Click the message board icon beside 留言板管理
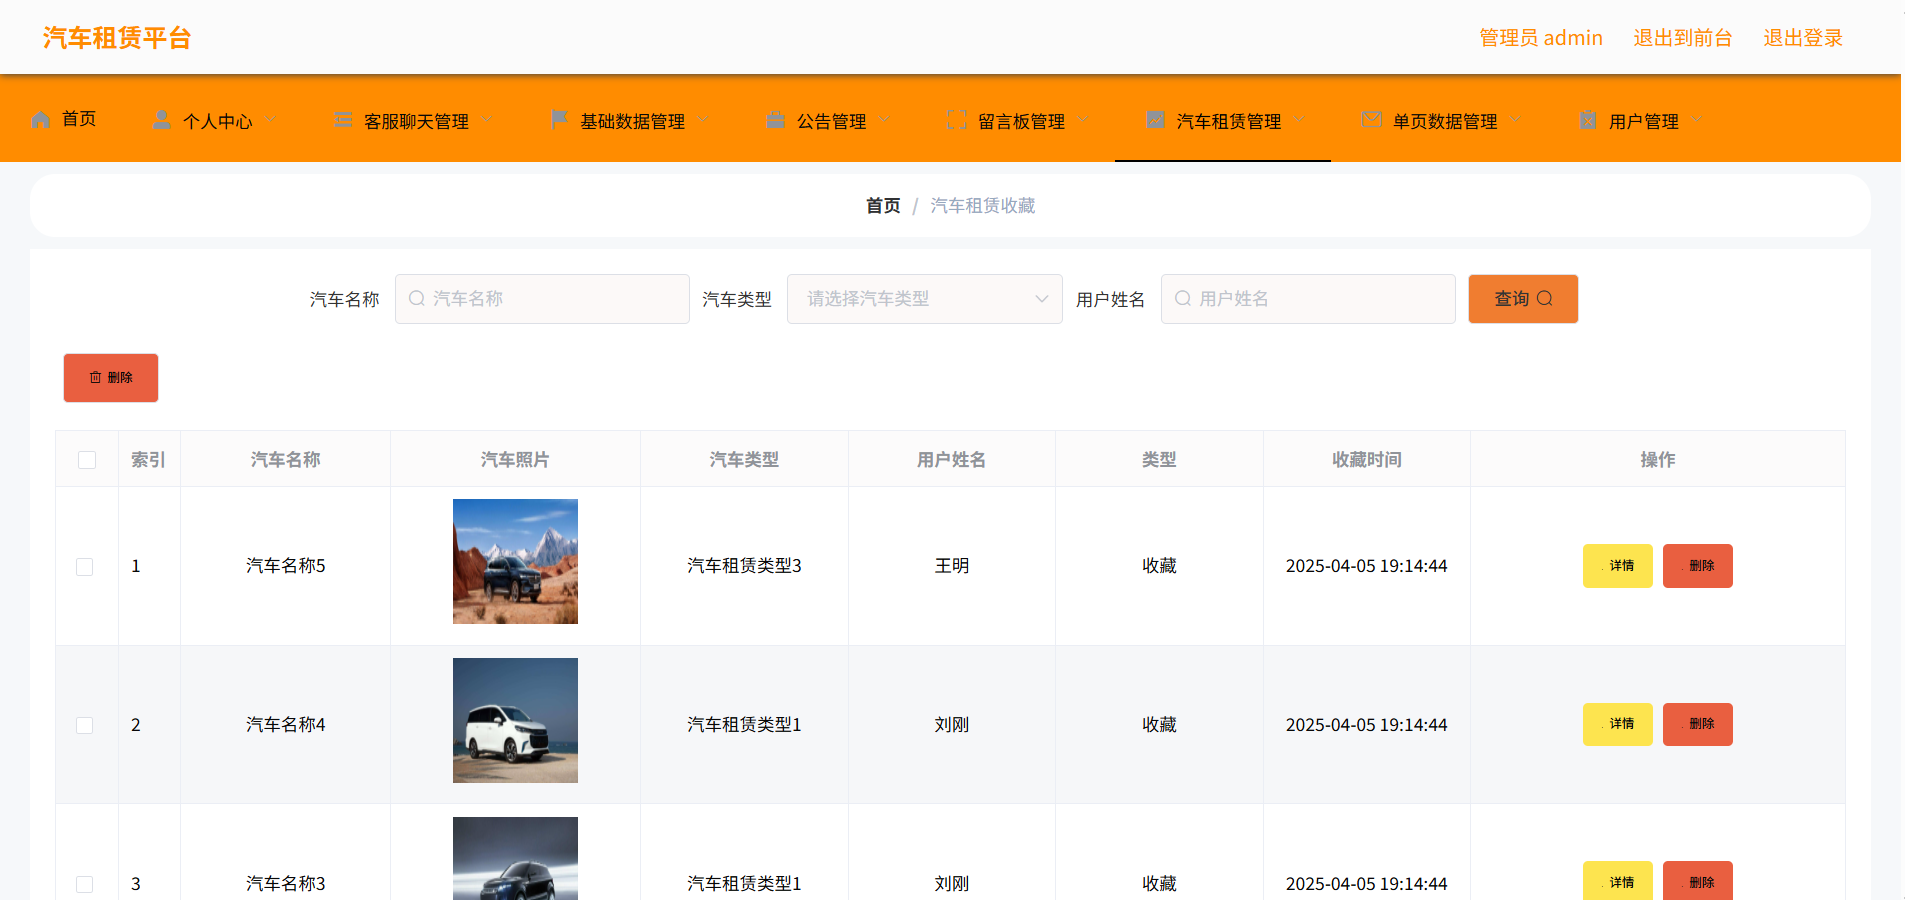 (x=956, y=119)
